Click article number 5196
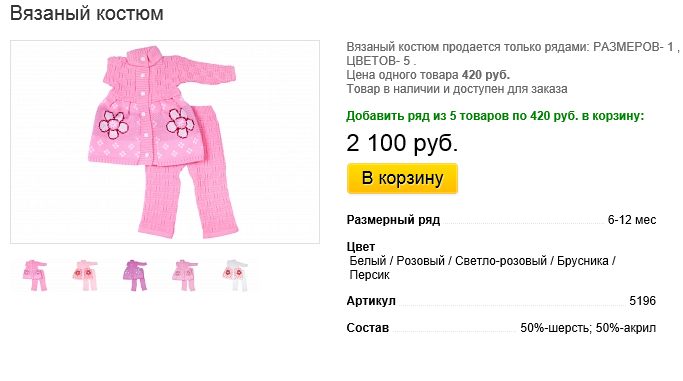683x381 pixels. pyautogui.click(x=642, y=301)
